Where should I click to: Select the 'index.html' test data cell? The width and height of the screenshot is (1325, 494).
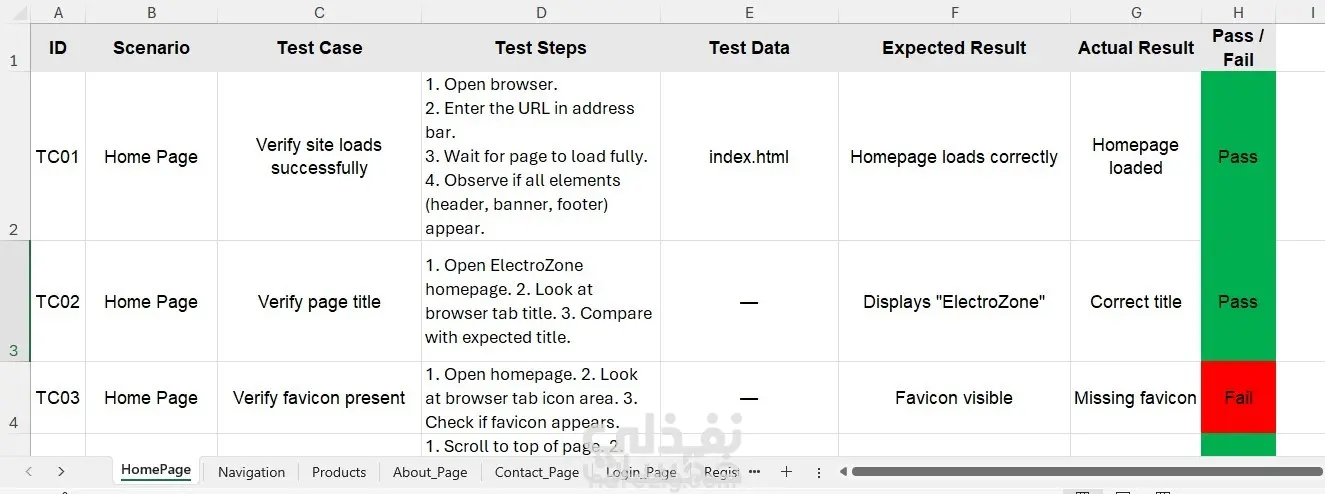[x=749, y=157]
